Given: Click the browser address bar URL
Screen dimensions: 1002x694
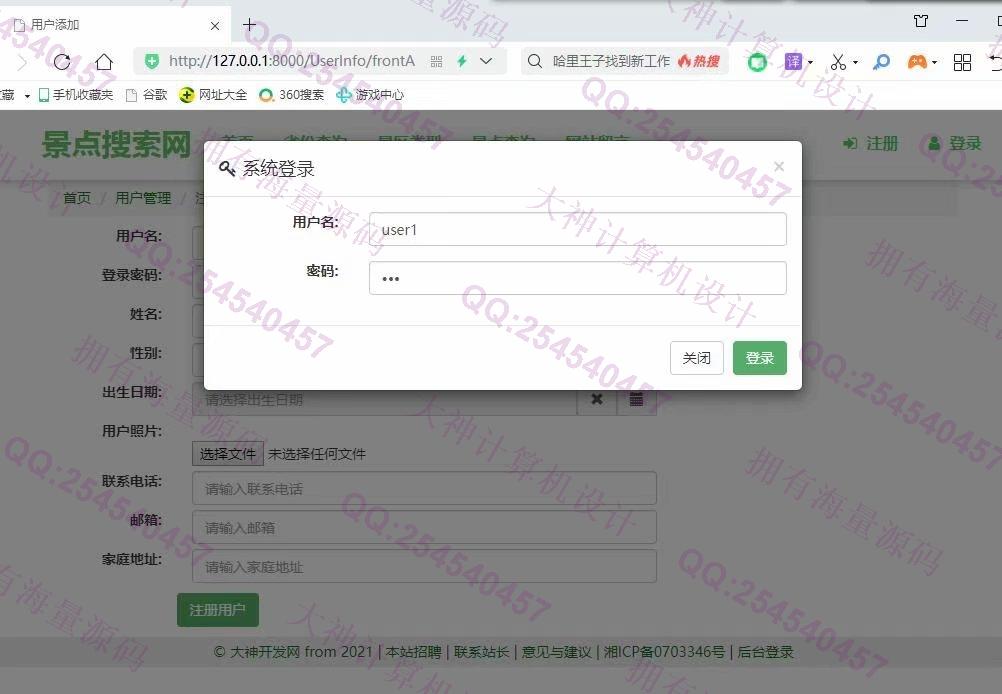Looking at the screenshot, I should 292,61.
